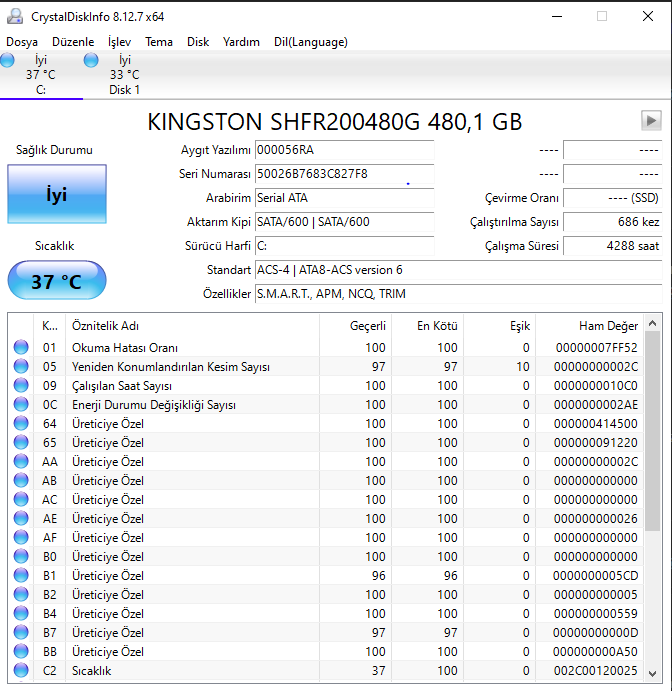
Task: Click the Eşik column header
Action: (x=499, y=326)
